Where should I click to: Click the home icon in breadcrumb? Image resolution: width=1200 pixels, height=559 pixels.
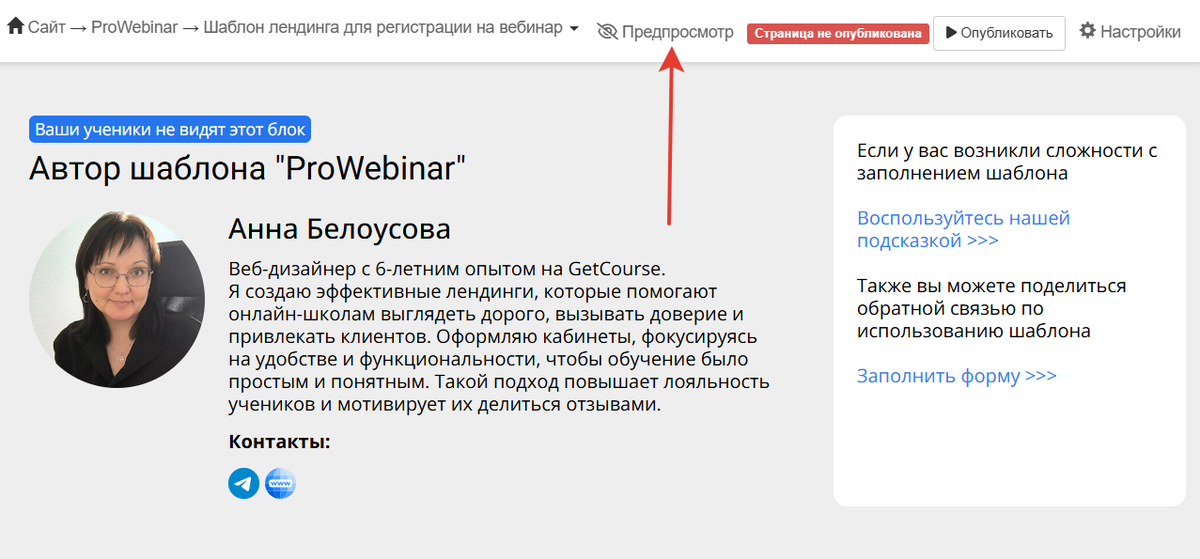[16, 28]
